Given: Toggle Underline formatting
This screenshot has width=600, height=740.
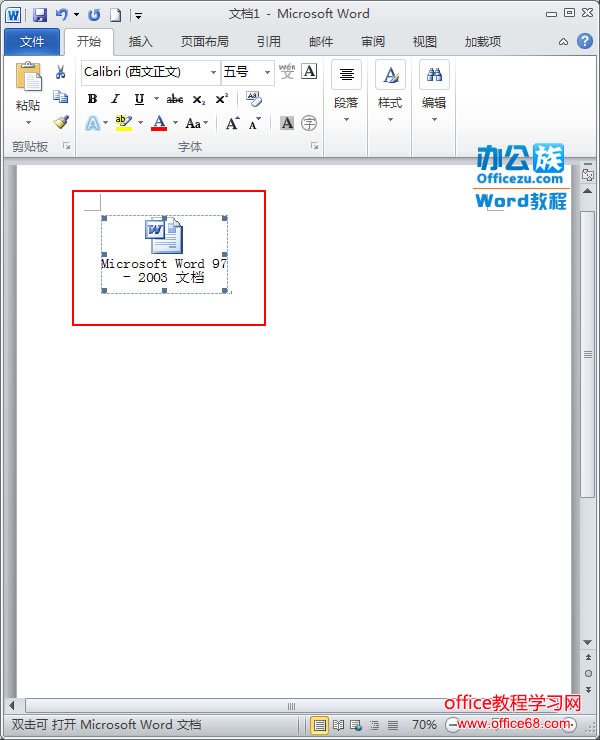Looking at the screenshot, I should coord(139,99).
